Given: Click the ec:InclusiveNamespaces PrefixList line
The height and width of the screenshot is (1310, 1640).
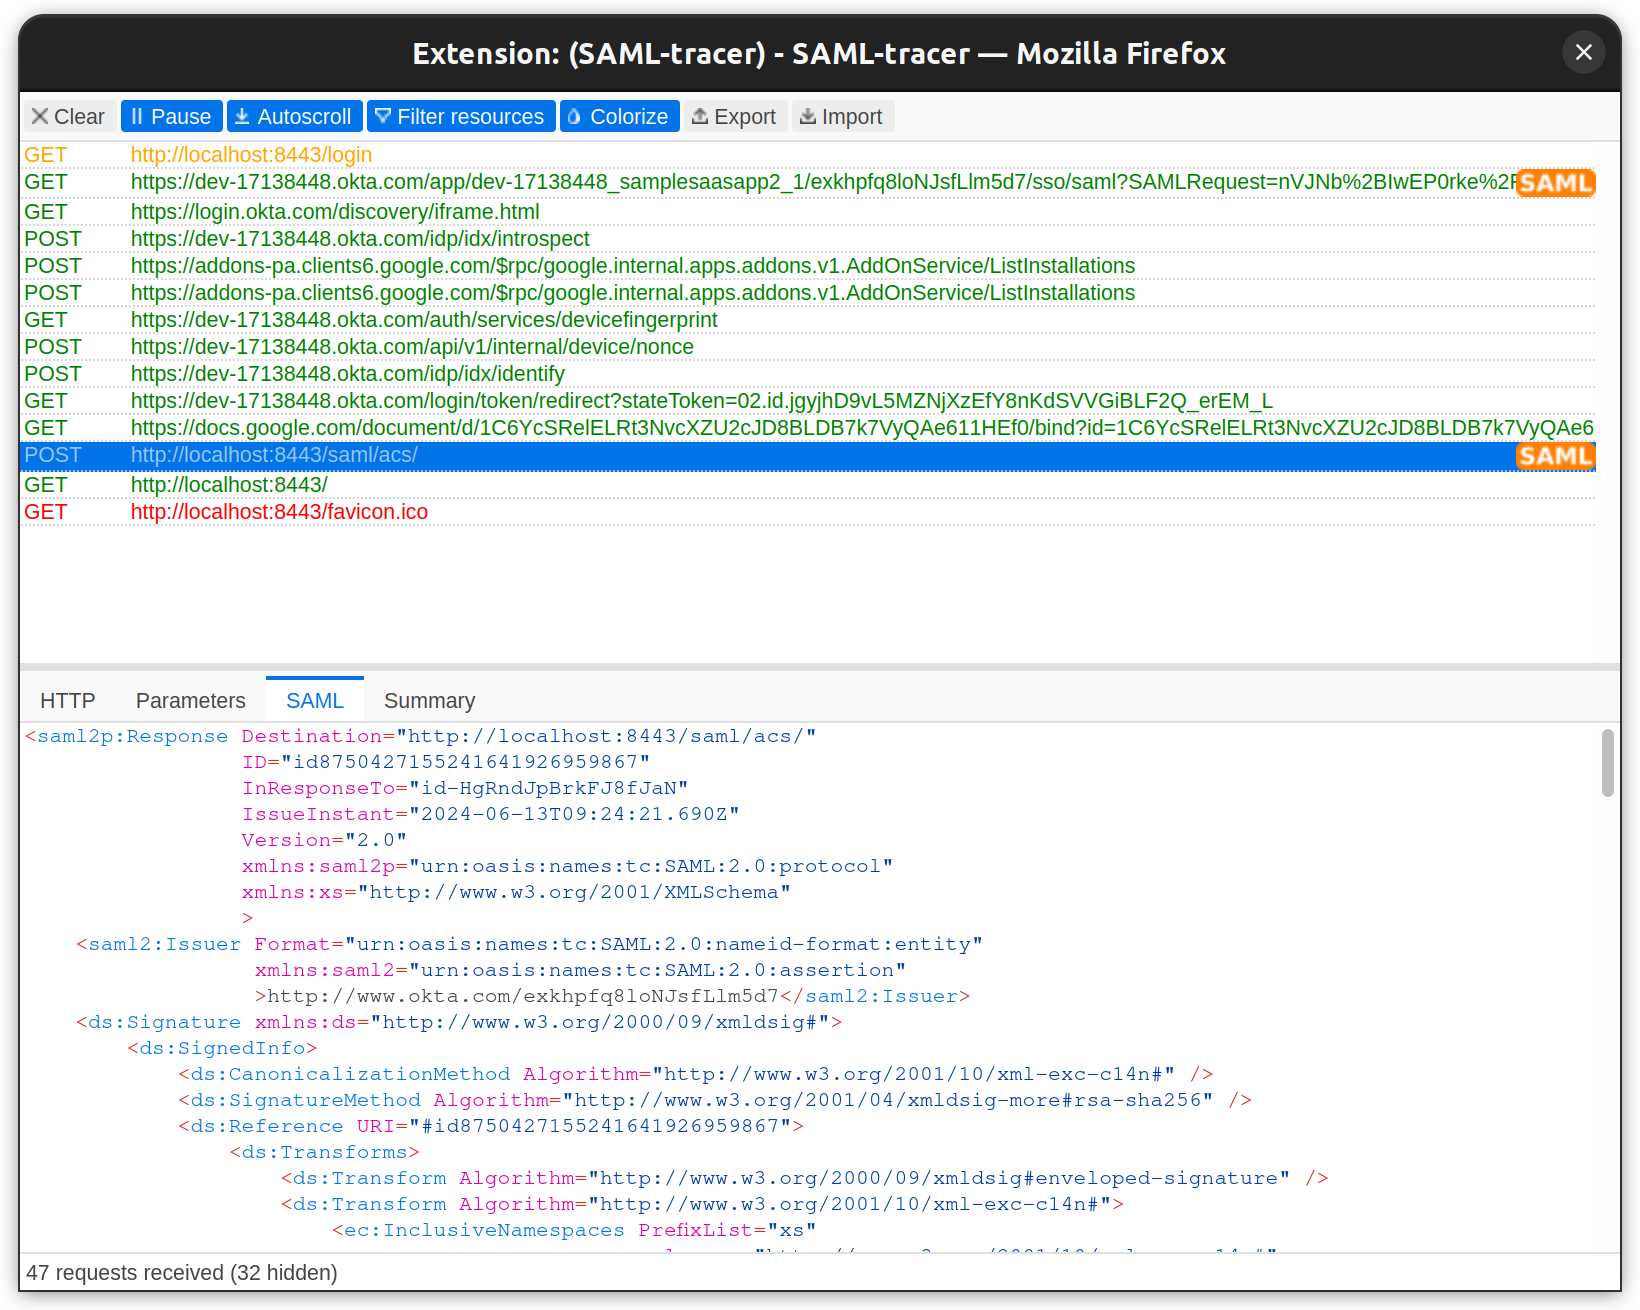Looking at the screenshot, I should 575,1230.
